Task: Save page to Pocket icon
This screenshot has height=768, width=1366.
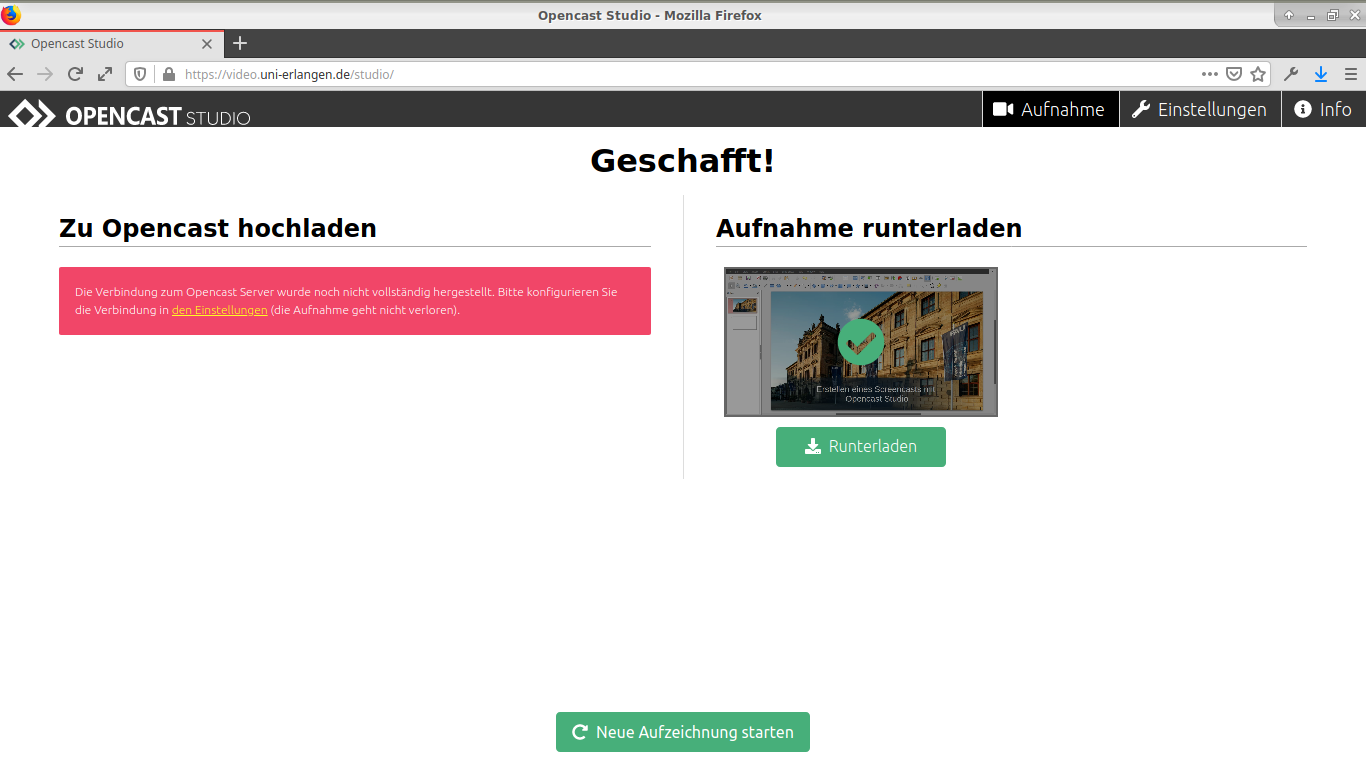Action: [x=1235, y=74]
